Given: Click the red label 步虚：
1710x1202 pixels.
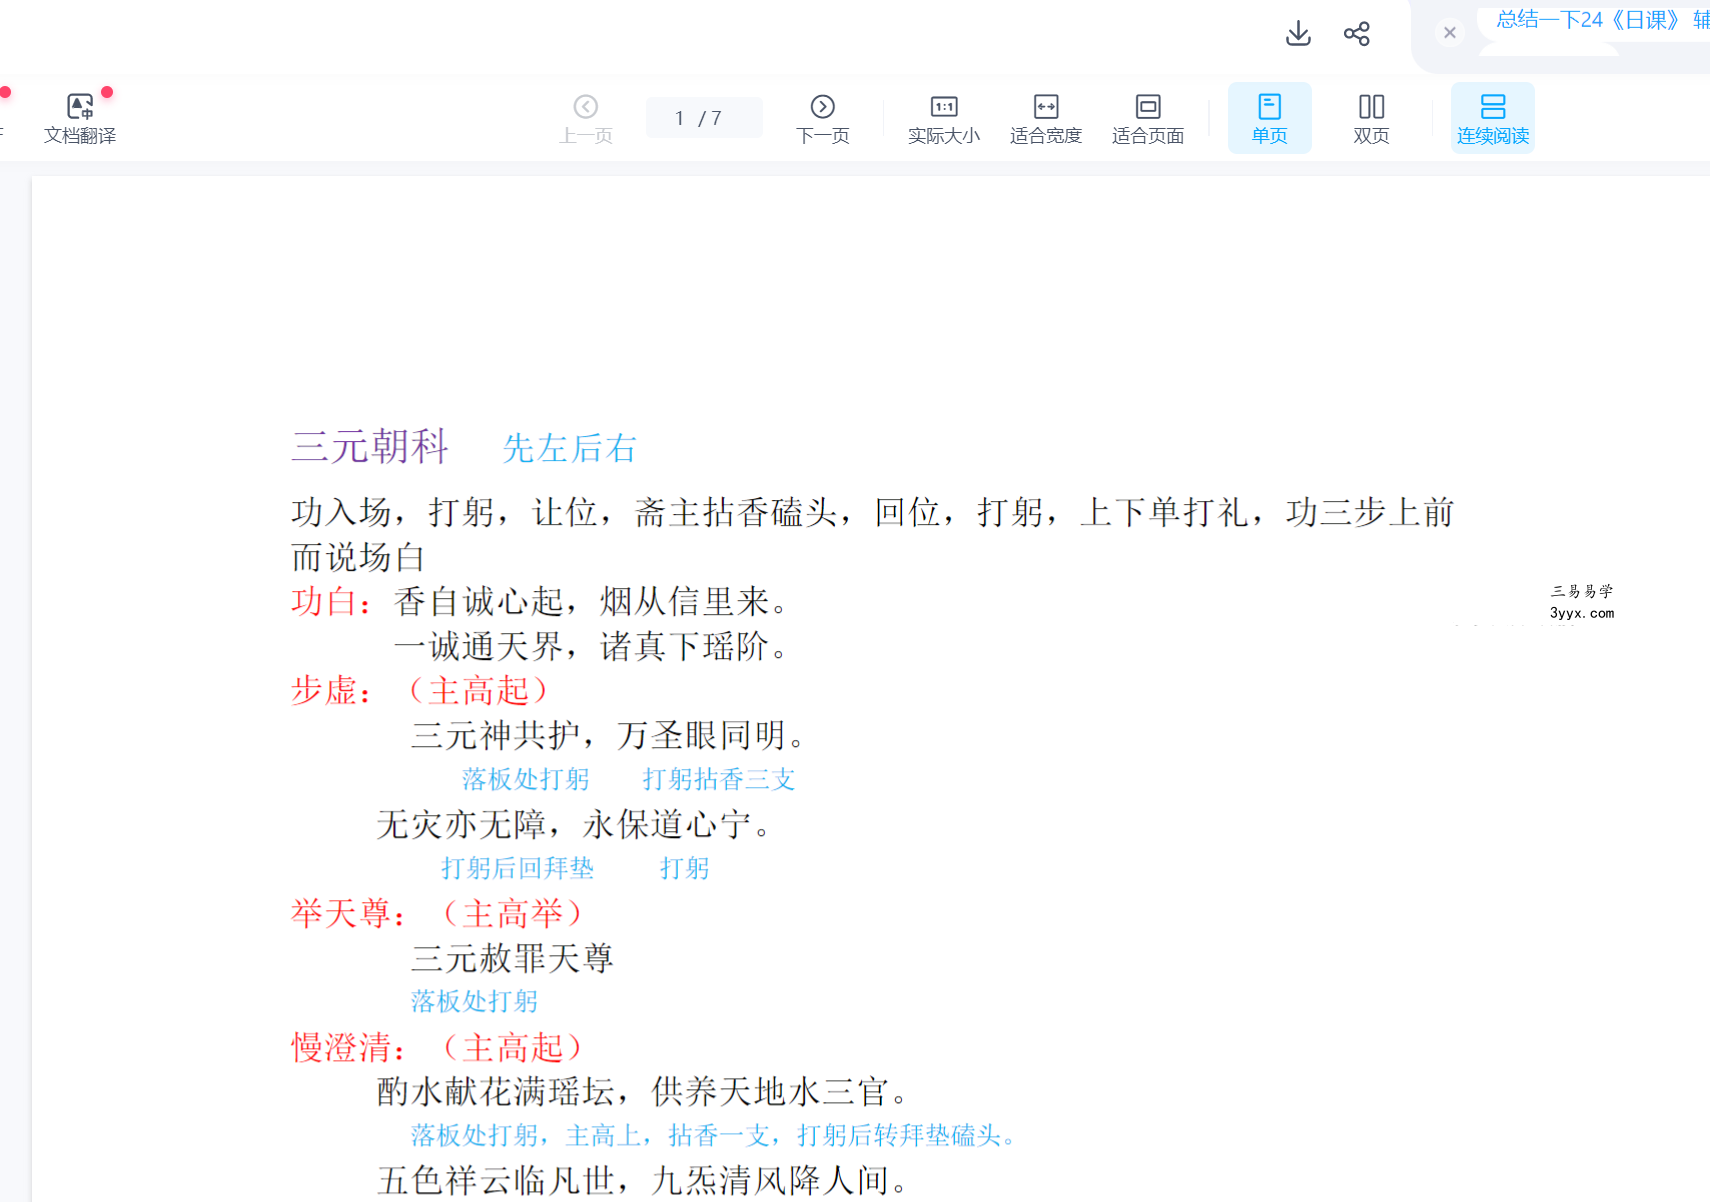Looking at the screenshot, I should coord(332,691).
